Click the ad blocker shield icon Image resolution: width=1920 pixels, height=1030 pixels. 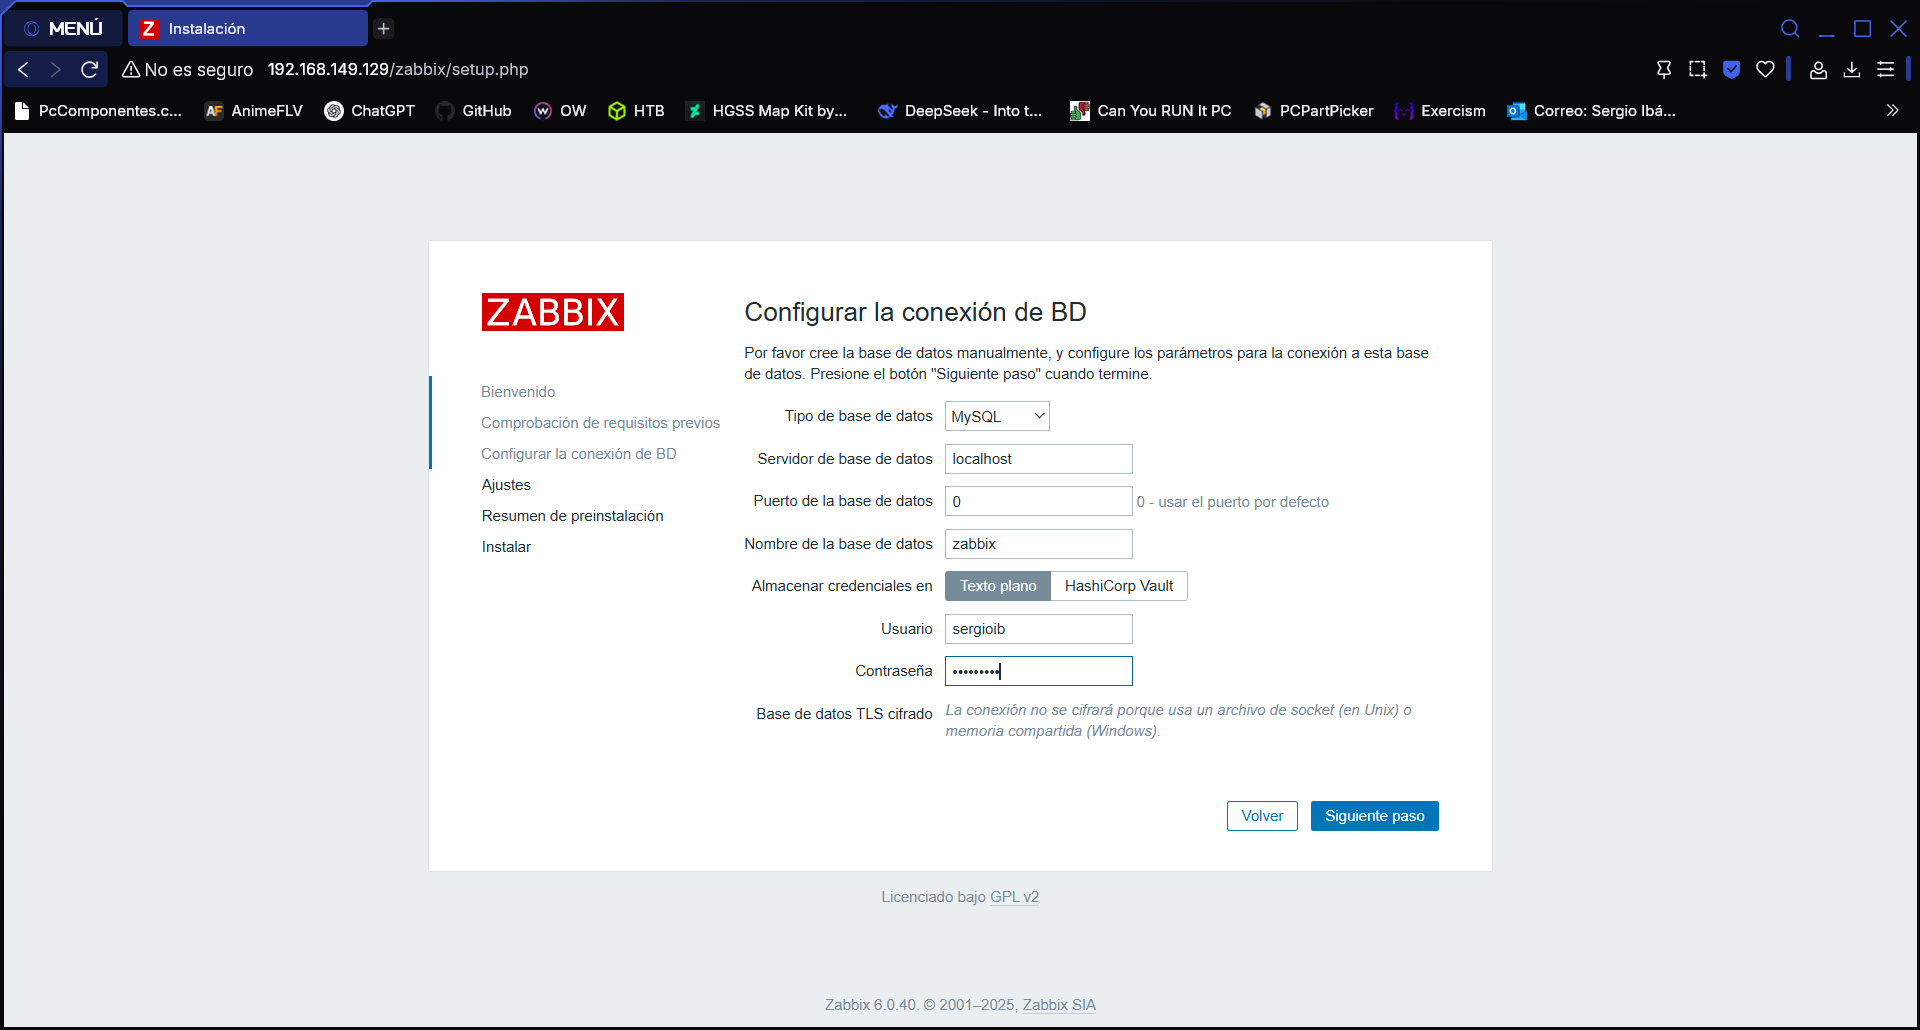tap(1732, 69)
